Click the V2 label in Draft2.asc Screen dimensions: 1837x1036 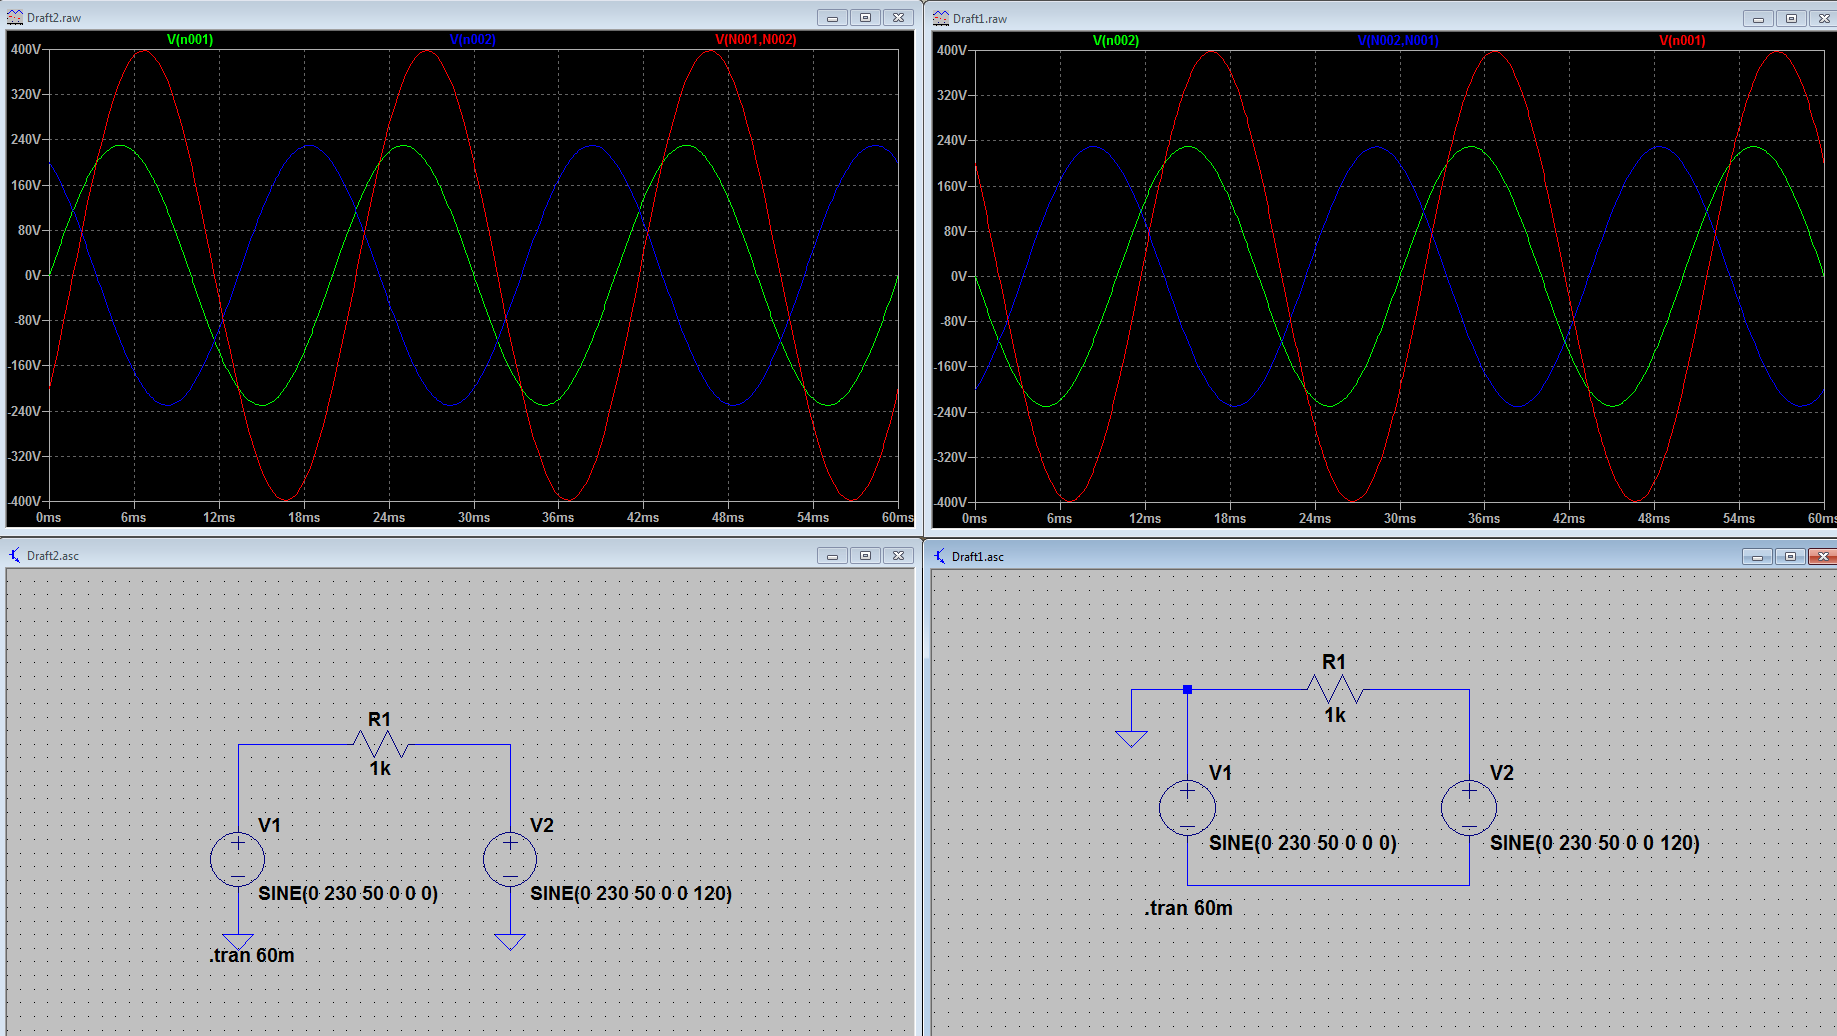pyautogui.click(x=542, y=825)
